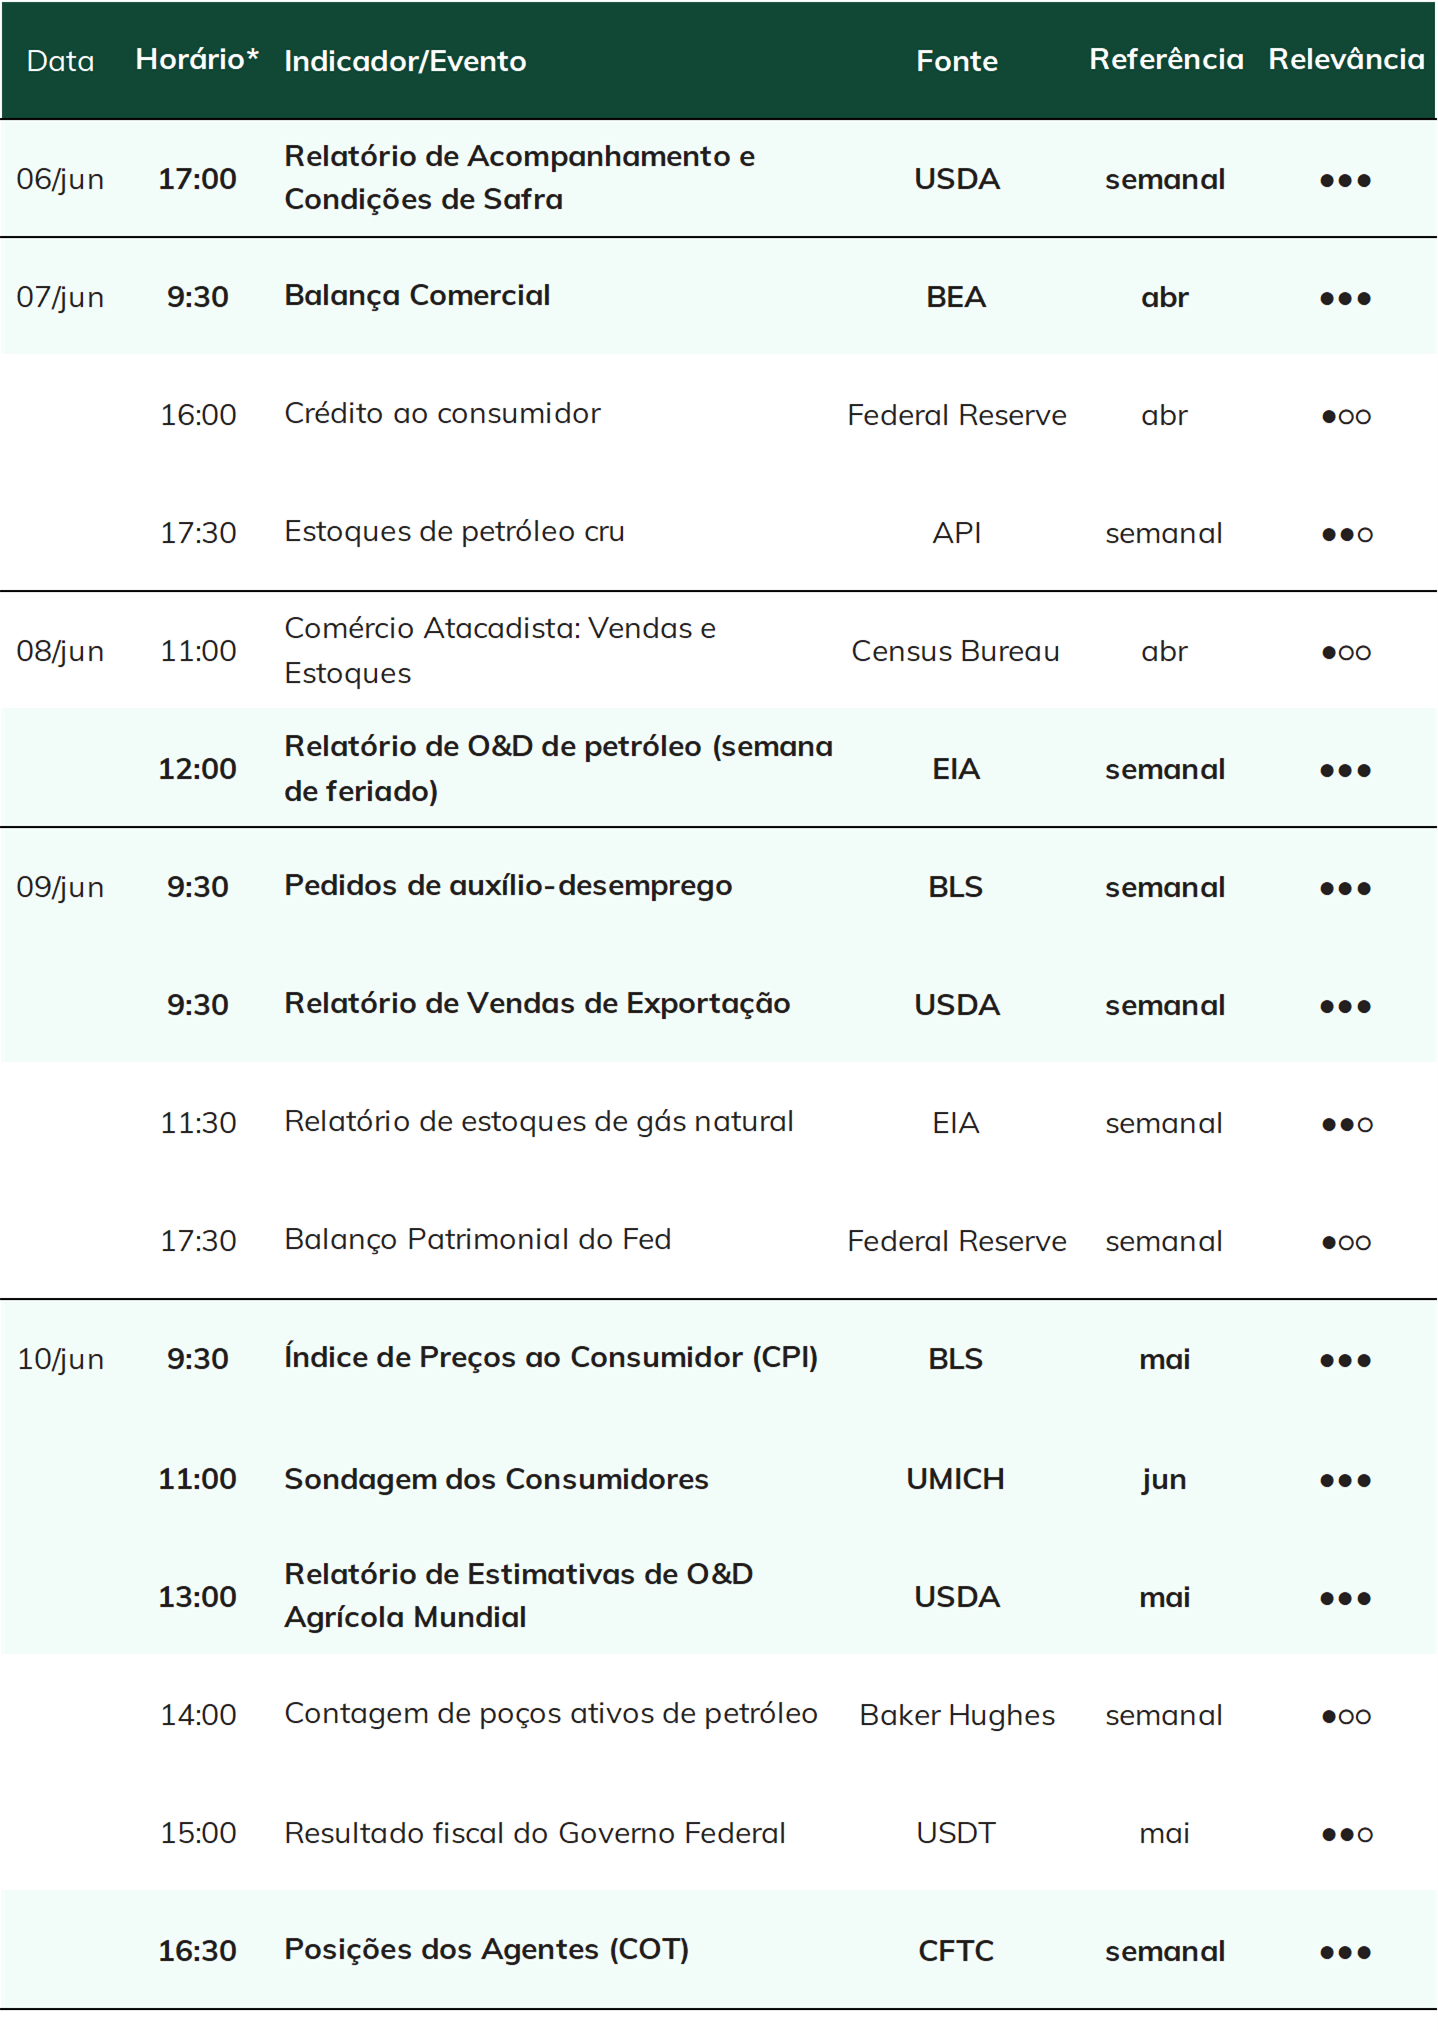
Task: Click relevance dots for Crédito ao consumidor
Action: coord(1345,416)
